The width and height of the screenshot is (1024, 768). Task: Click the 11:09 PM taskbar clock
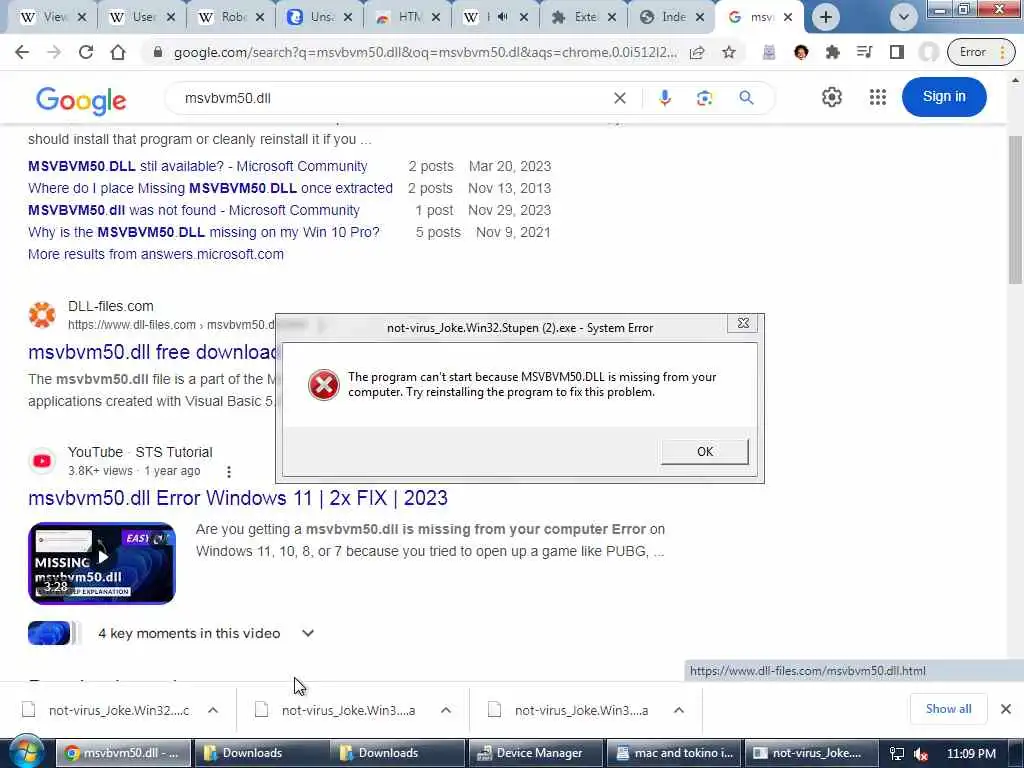click(x=971, y=754)
